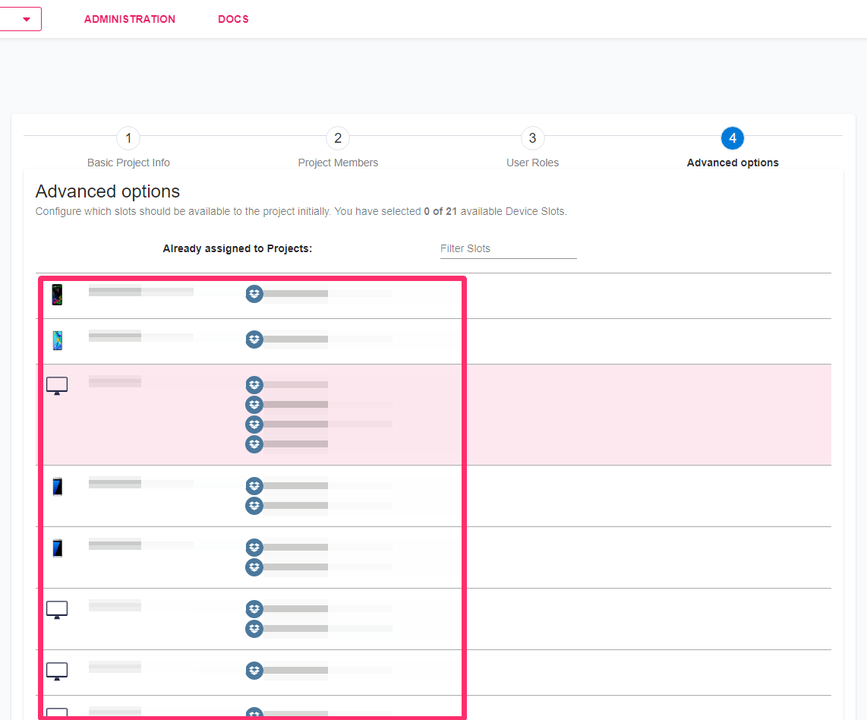This screenshot has width=867, height=720.
Task: Click the blue-green smartphone device icon
Action: tap(58, 340)
